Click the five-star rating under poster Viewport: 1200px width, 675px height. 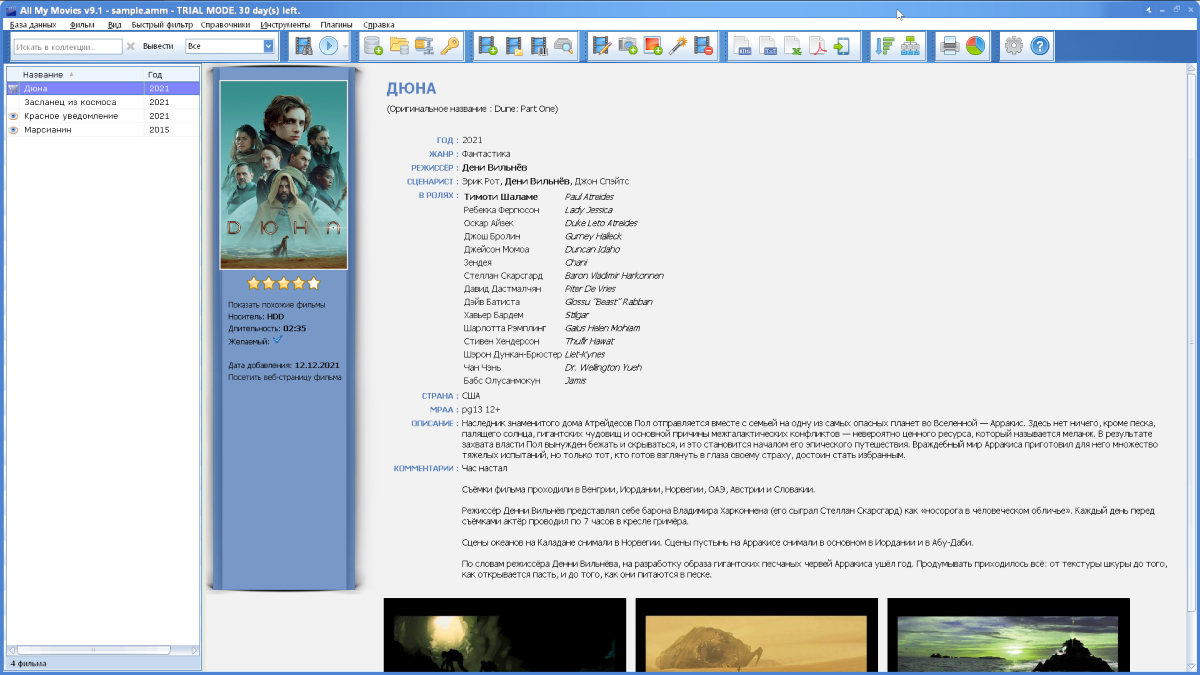click(x=284, y=283)
